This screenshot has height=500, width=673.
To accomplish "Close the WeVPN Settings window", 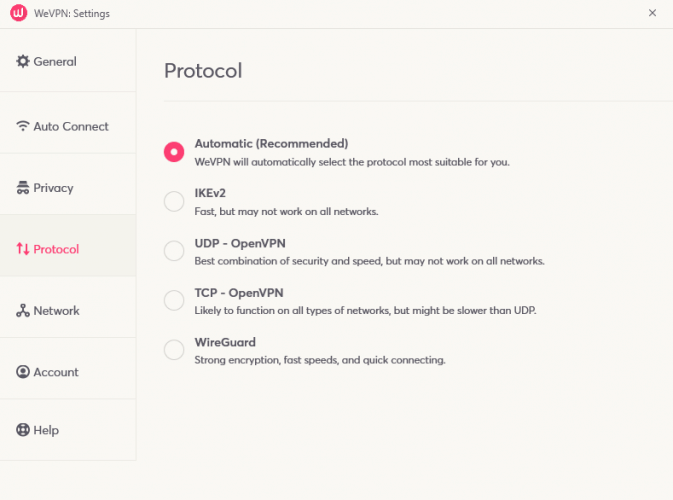I will 652,14.
